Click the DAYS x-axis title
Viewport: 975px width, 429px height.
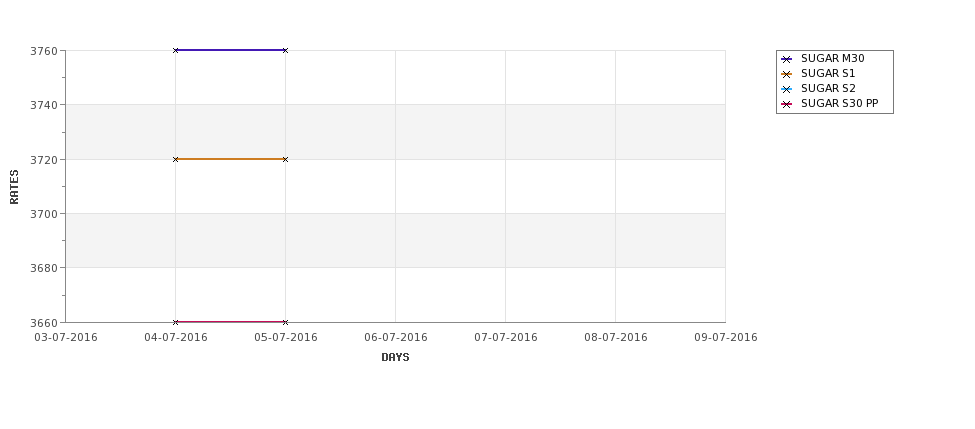coord(395,358)
